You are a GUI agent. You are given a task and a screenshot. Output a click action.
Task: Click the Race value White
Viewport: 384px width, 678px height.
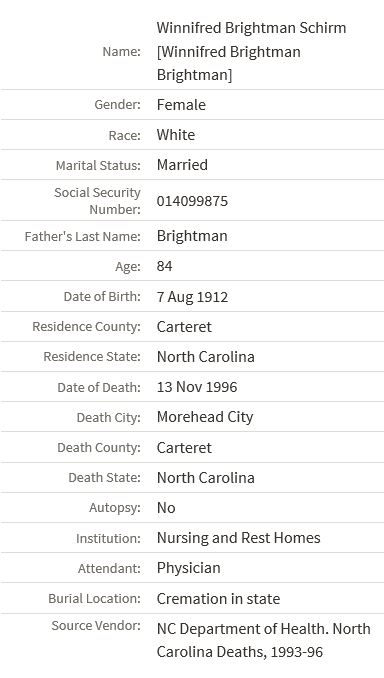click(x=176, y=134)
